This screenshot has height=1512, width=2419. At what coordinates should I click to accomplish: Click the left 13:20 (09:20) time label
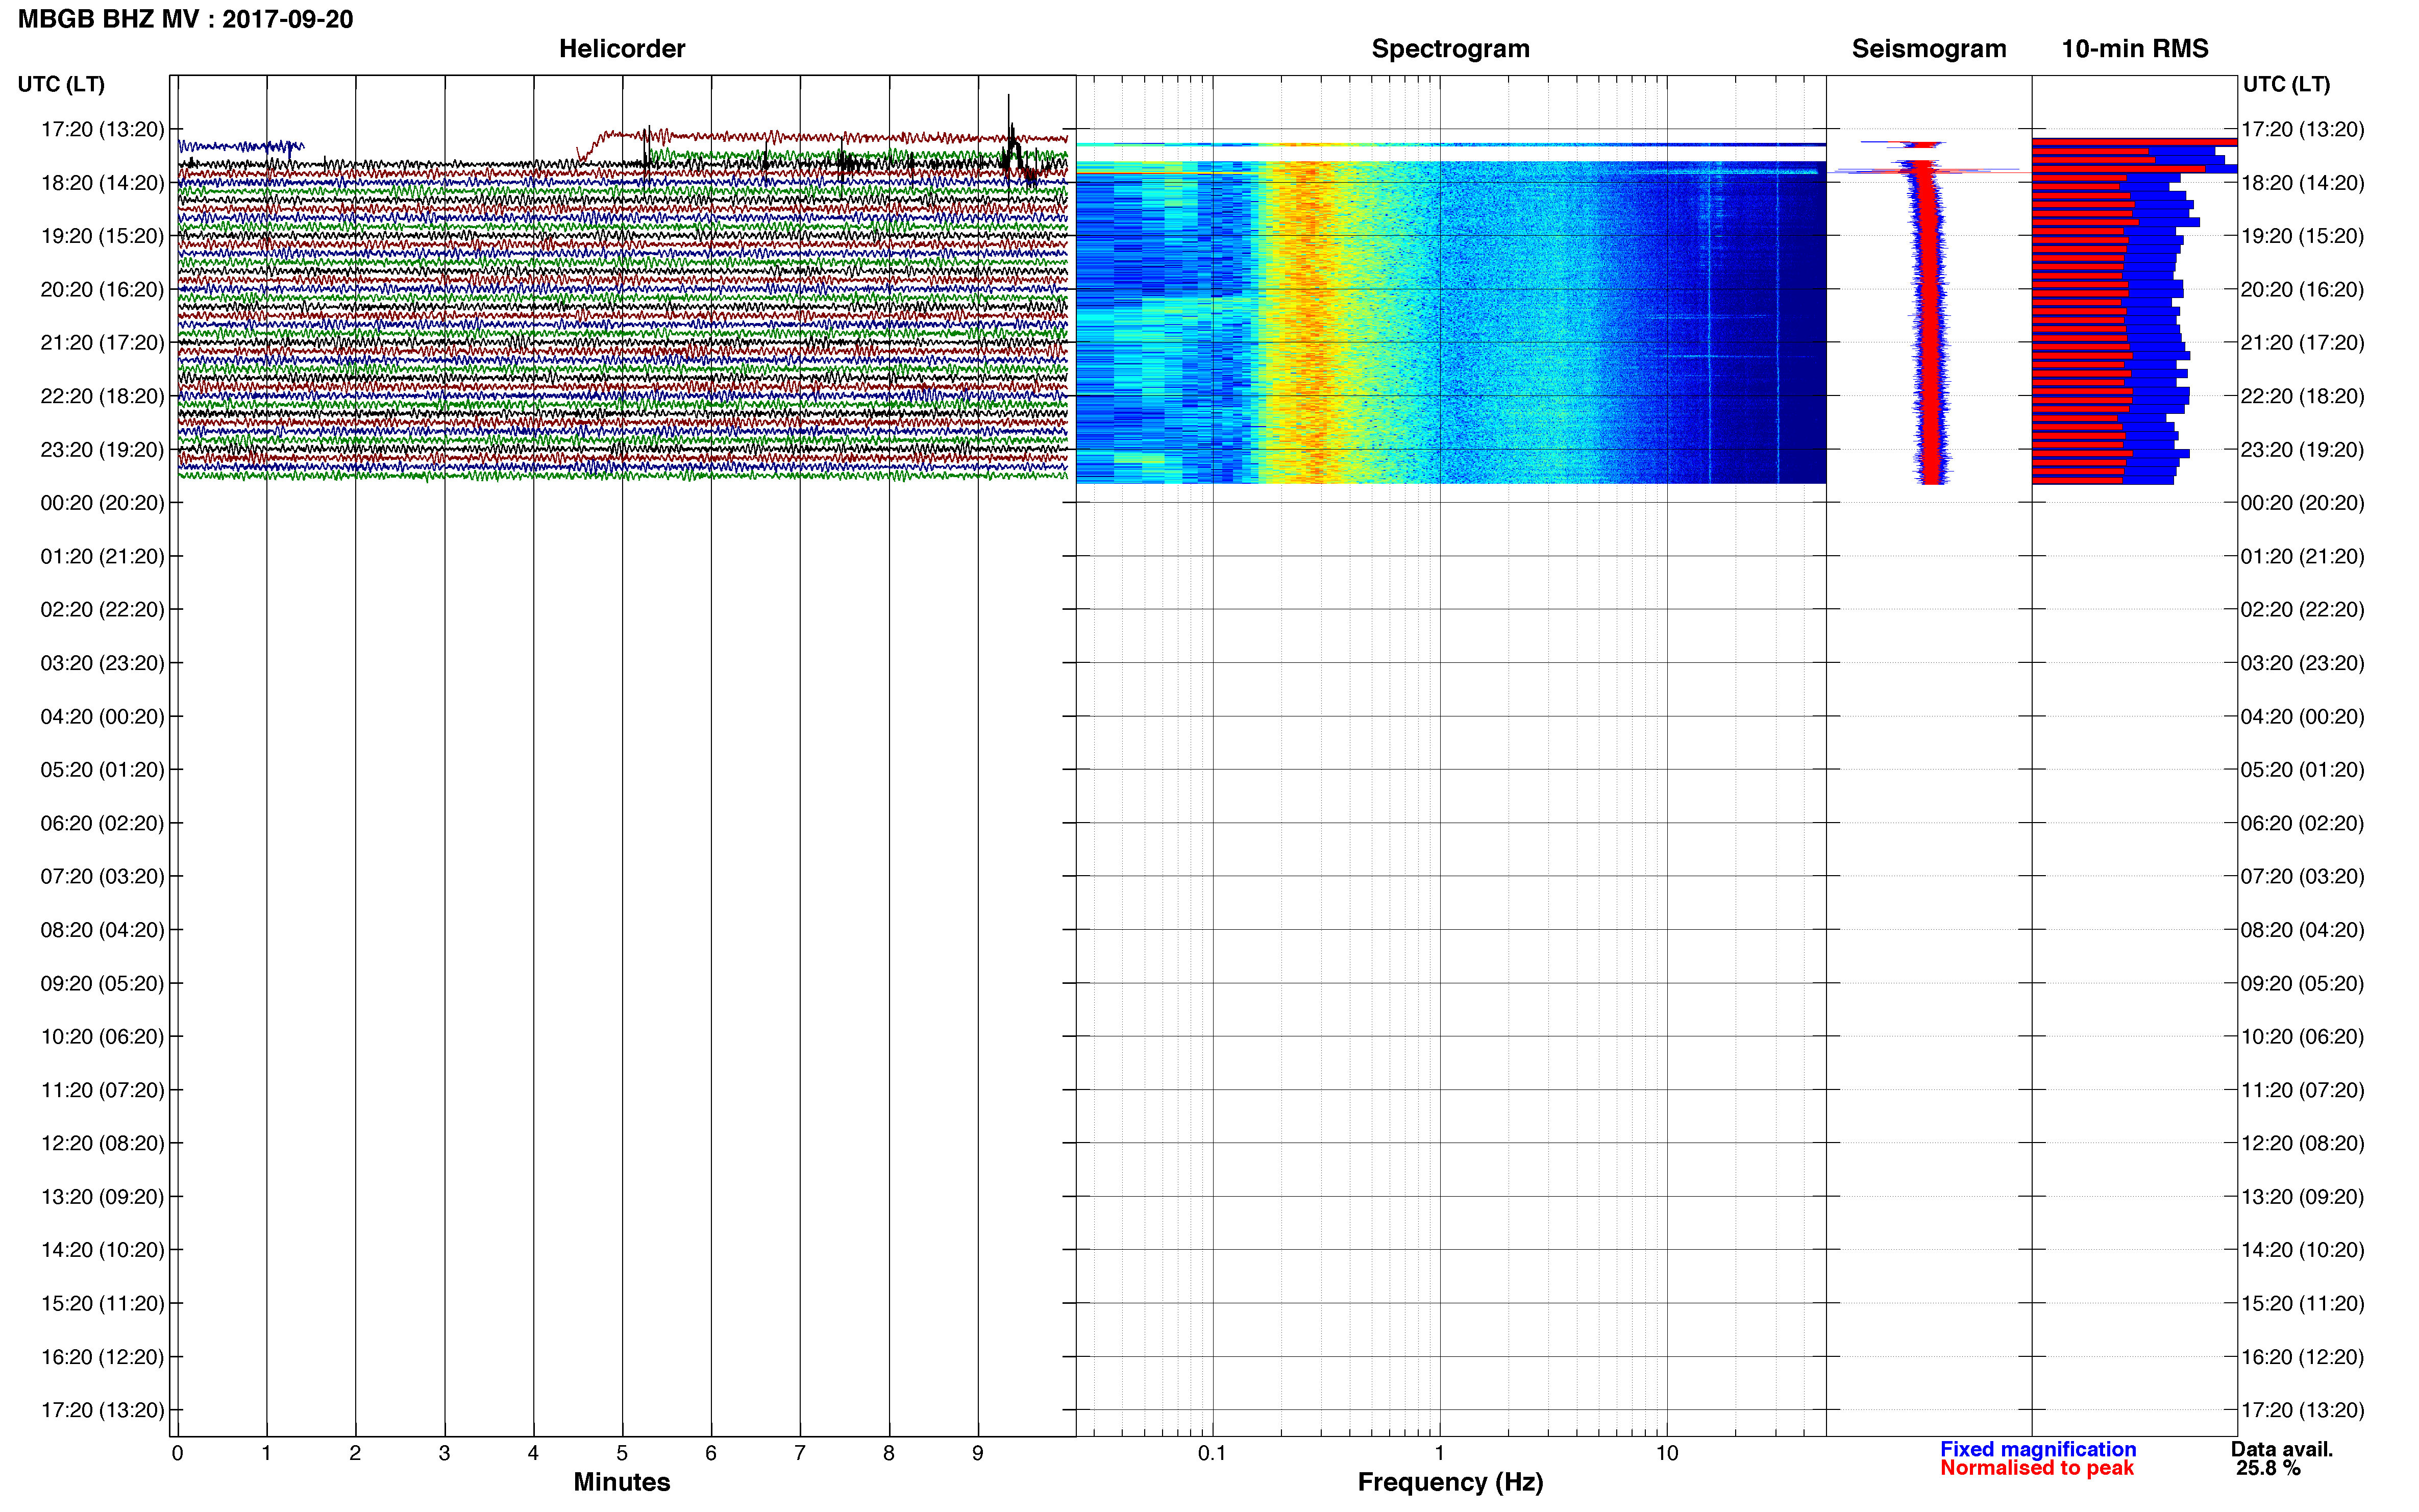(x=103, y=1196)
